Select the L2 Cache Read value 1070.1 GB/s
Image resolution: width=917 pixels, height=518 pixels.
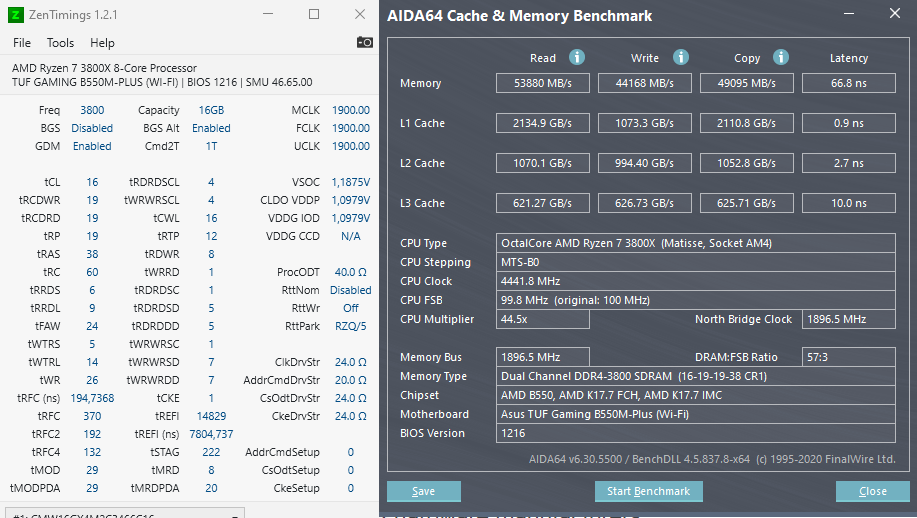[543, 163]
